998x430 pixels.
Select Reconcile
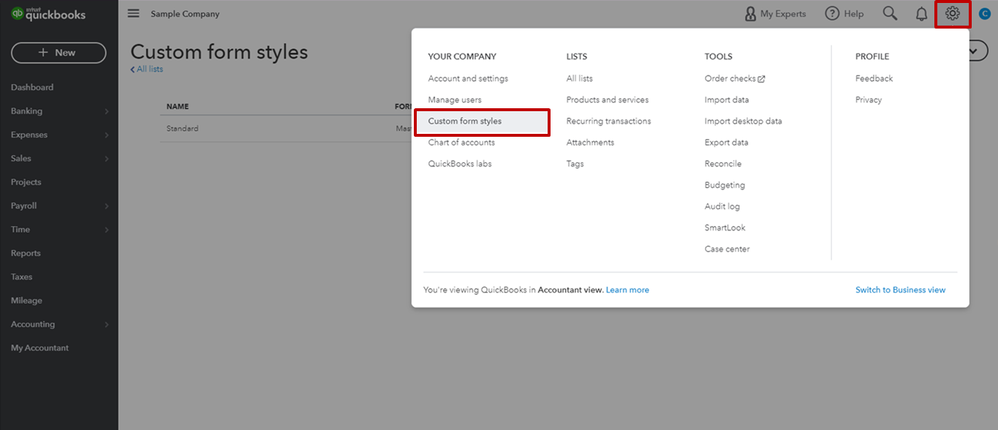pos(723,163)
